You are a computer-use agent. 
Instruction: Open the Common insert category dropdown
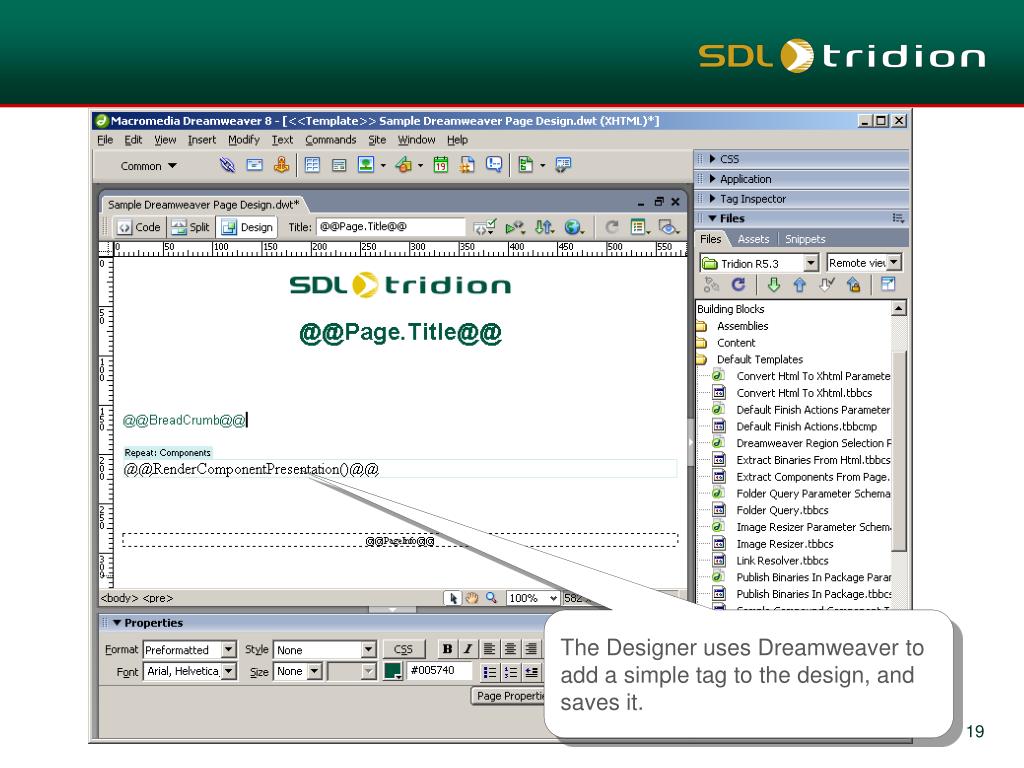point(148,166)
